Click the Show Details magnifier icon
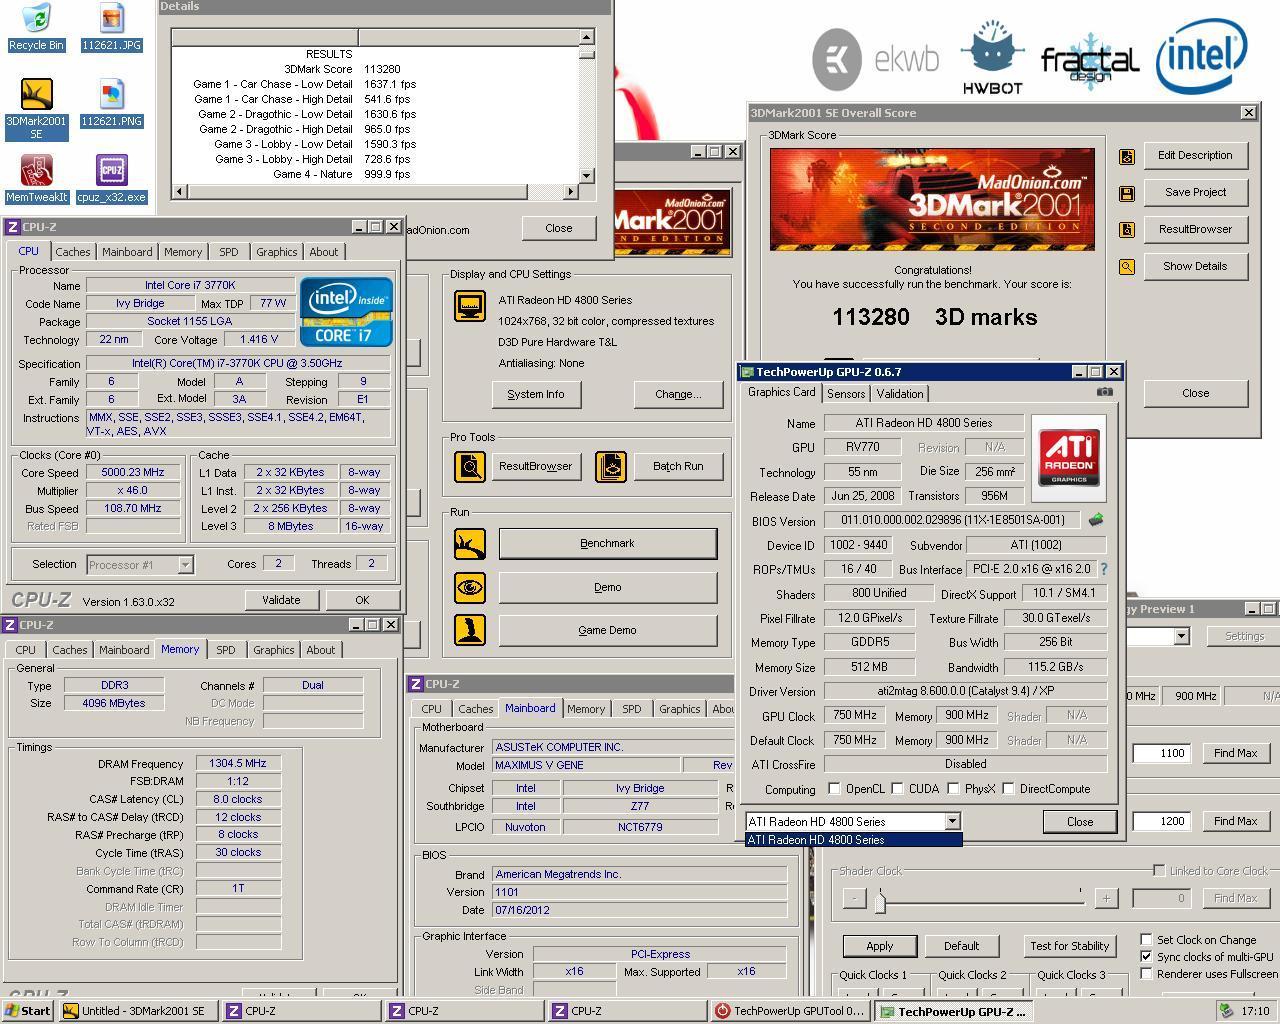 (x=1127, y=267)
